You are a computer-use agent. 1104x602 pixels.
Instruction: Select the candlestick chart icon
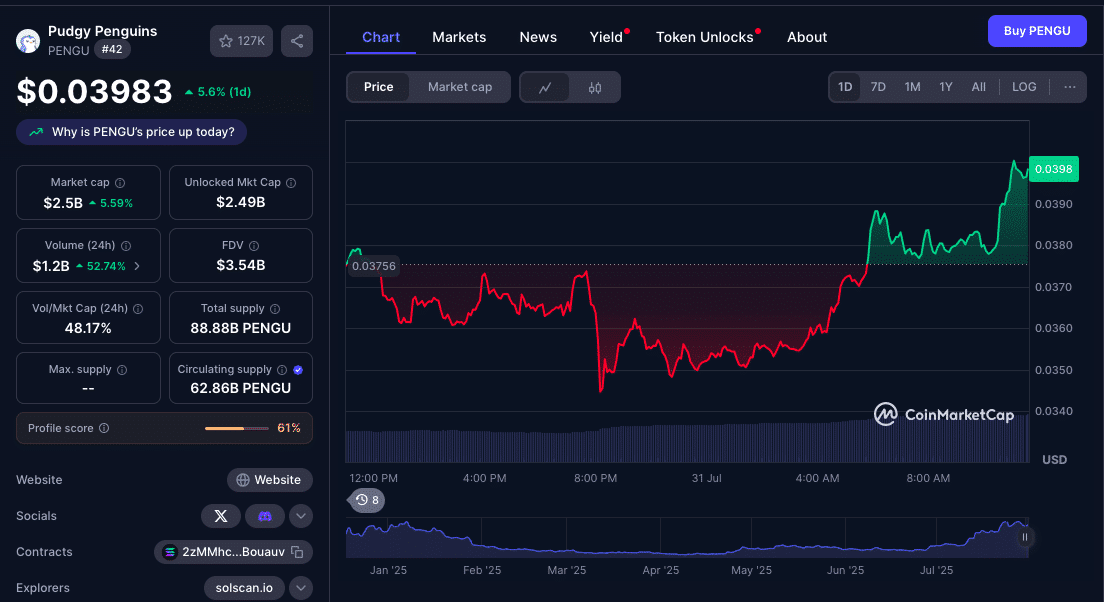[595, 87]
